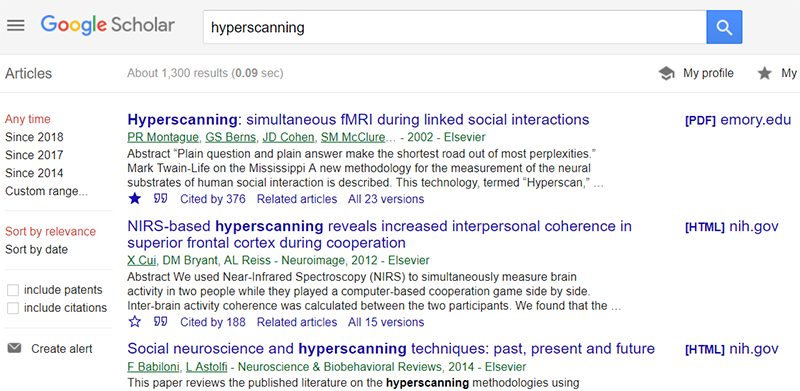Toggle the include patents checkbox
Viewport: 800px width, 391px height.
pos(13,290)
